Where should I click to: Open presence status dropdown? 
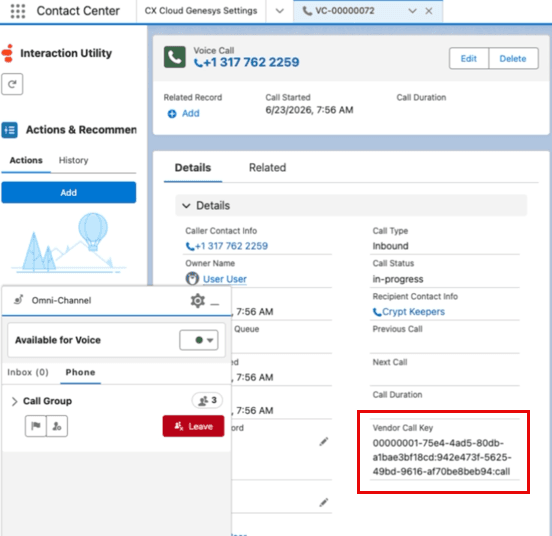[x=199, y=340]
